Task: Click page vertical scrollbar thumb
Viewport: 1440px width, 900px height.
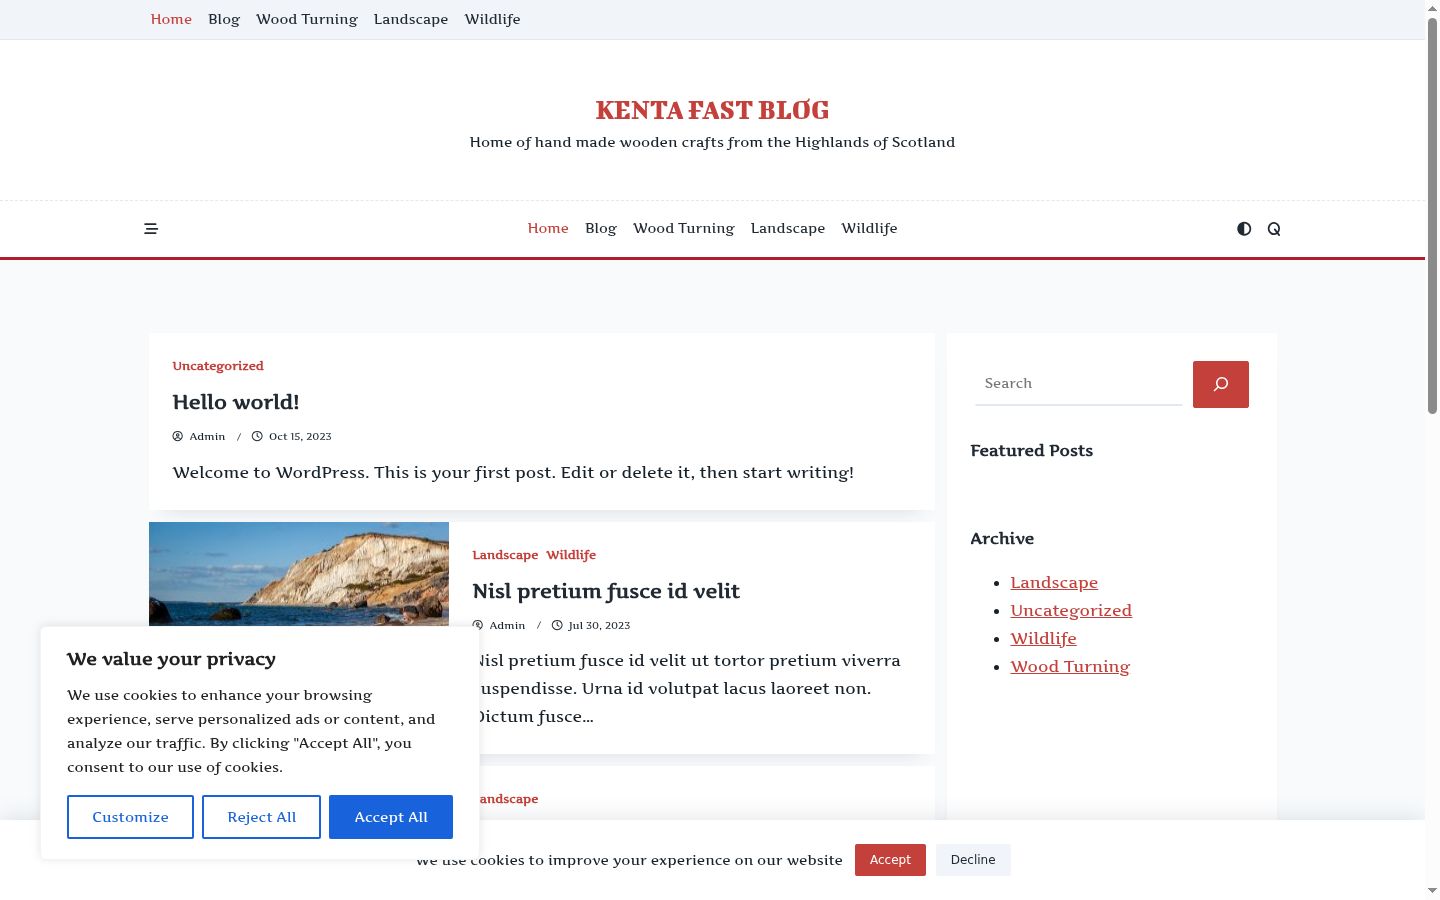Action: pyautogui.click(x=1432, y=215)
